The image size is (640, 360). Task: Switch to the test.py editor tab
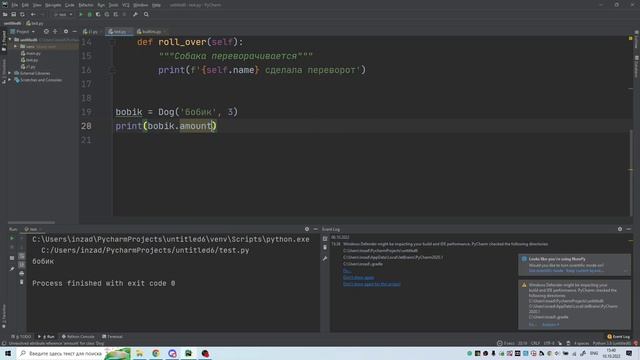[118, 31]
